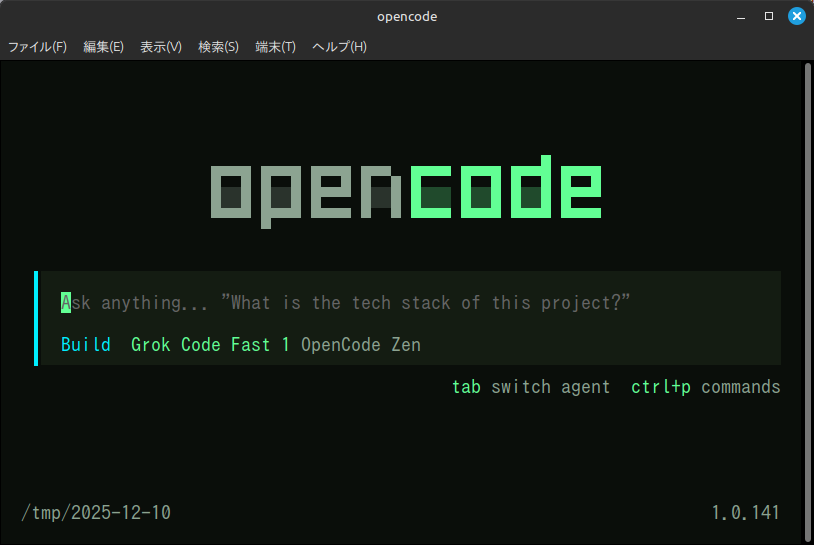This screenshot has height=545, width=814.
Task: Open the ヘルプ(H) menu
Action: coord(340,47)
